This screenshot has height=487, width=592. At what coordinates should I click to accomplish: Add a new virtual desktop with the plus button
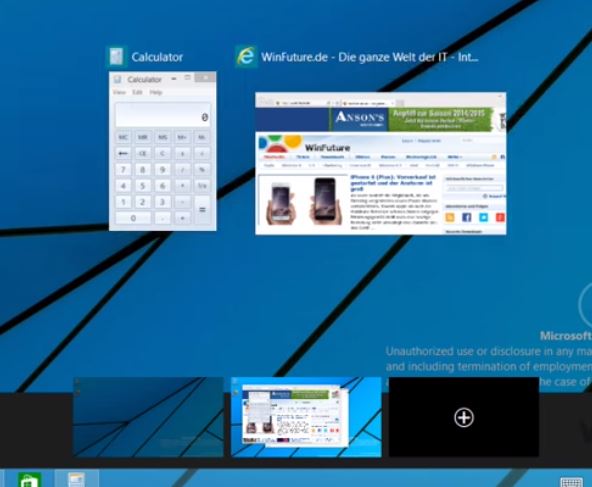[x=464, y=418]
